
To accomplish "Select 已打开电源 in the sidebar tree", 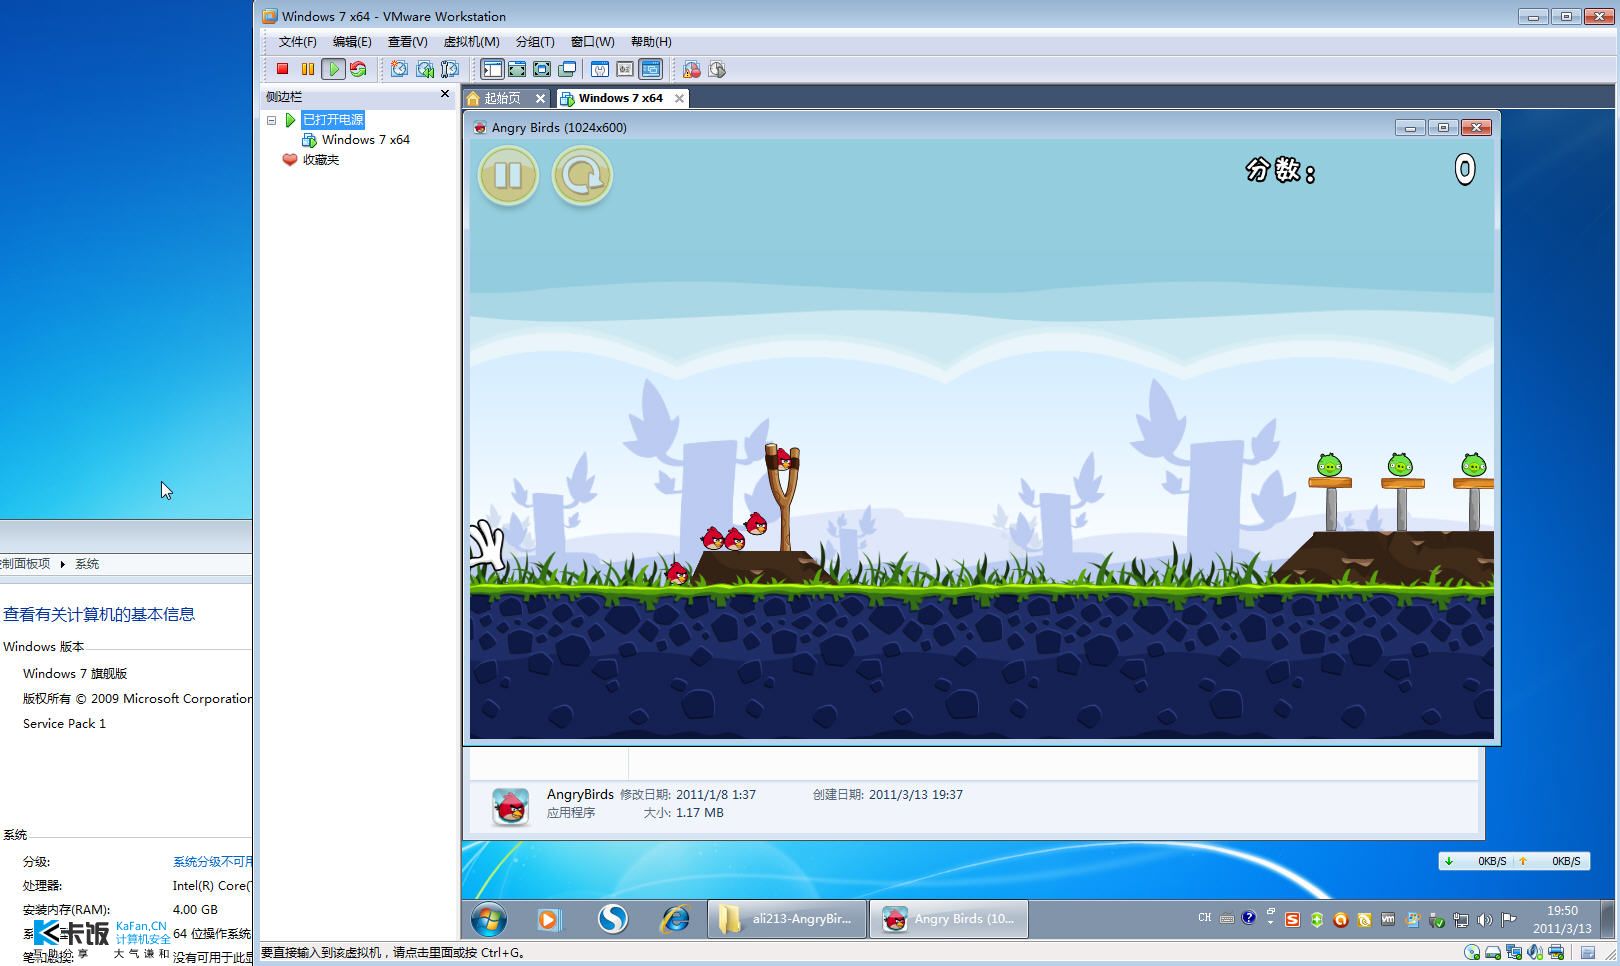I will (333, 120).
